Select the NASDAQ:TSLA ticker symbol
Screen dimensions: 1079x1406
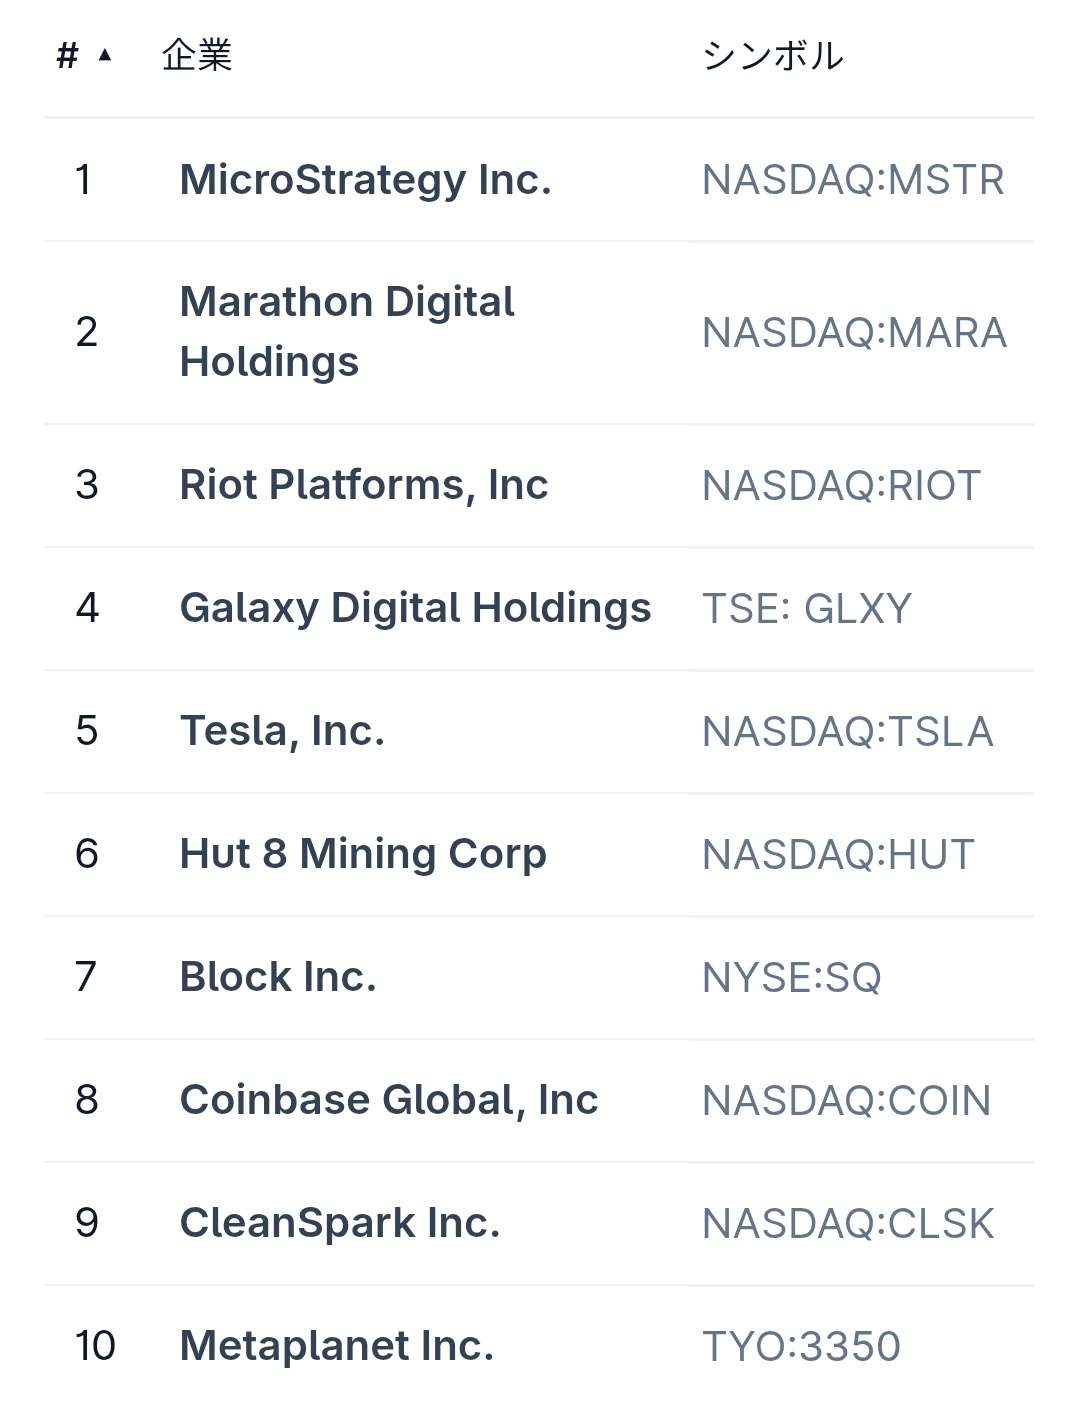(847, 732)
